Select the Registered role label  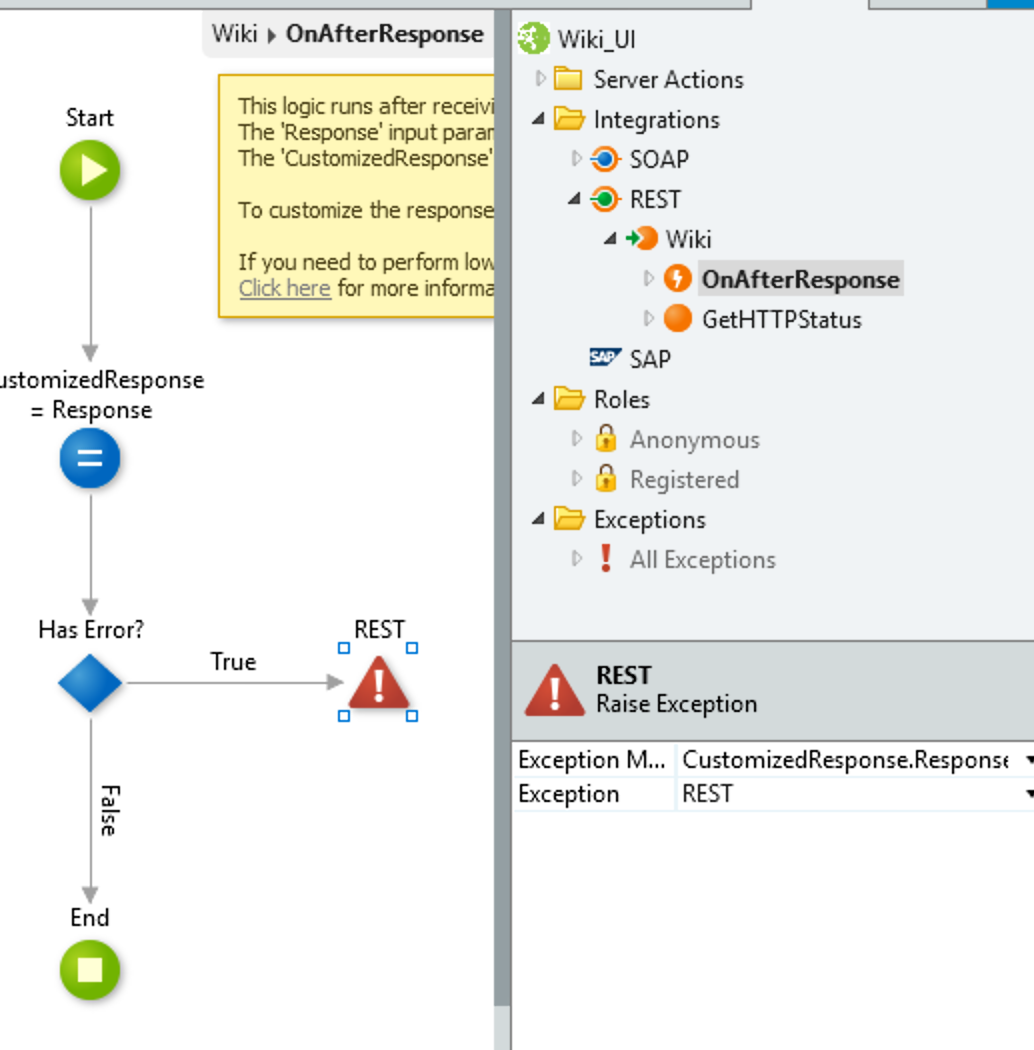pyautogui.click(x=684, y=479)
